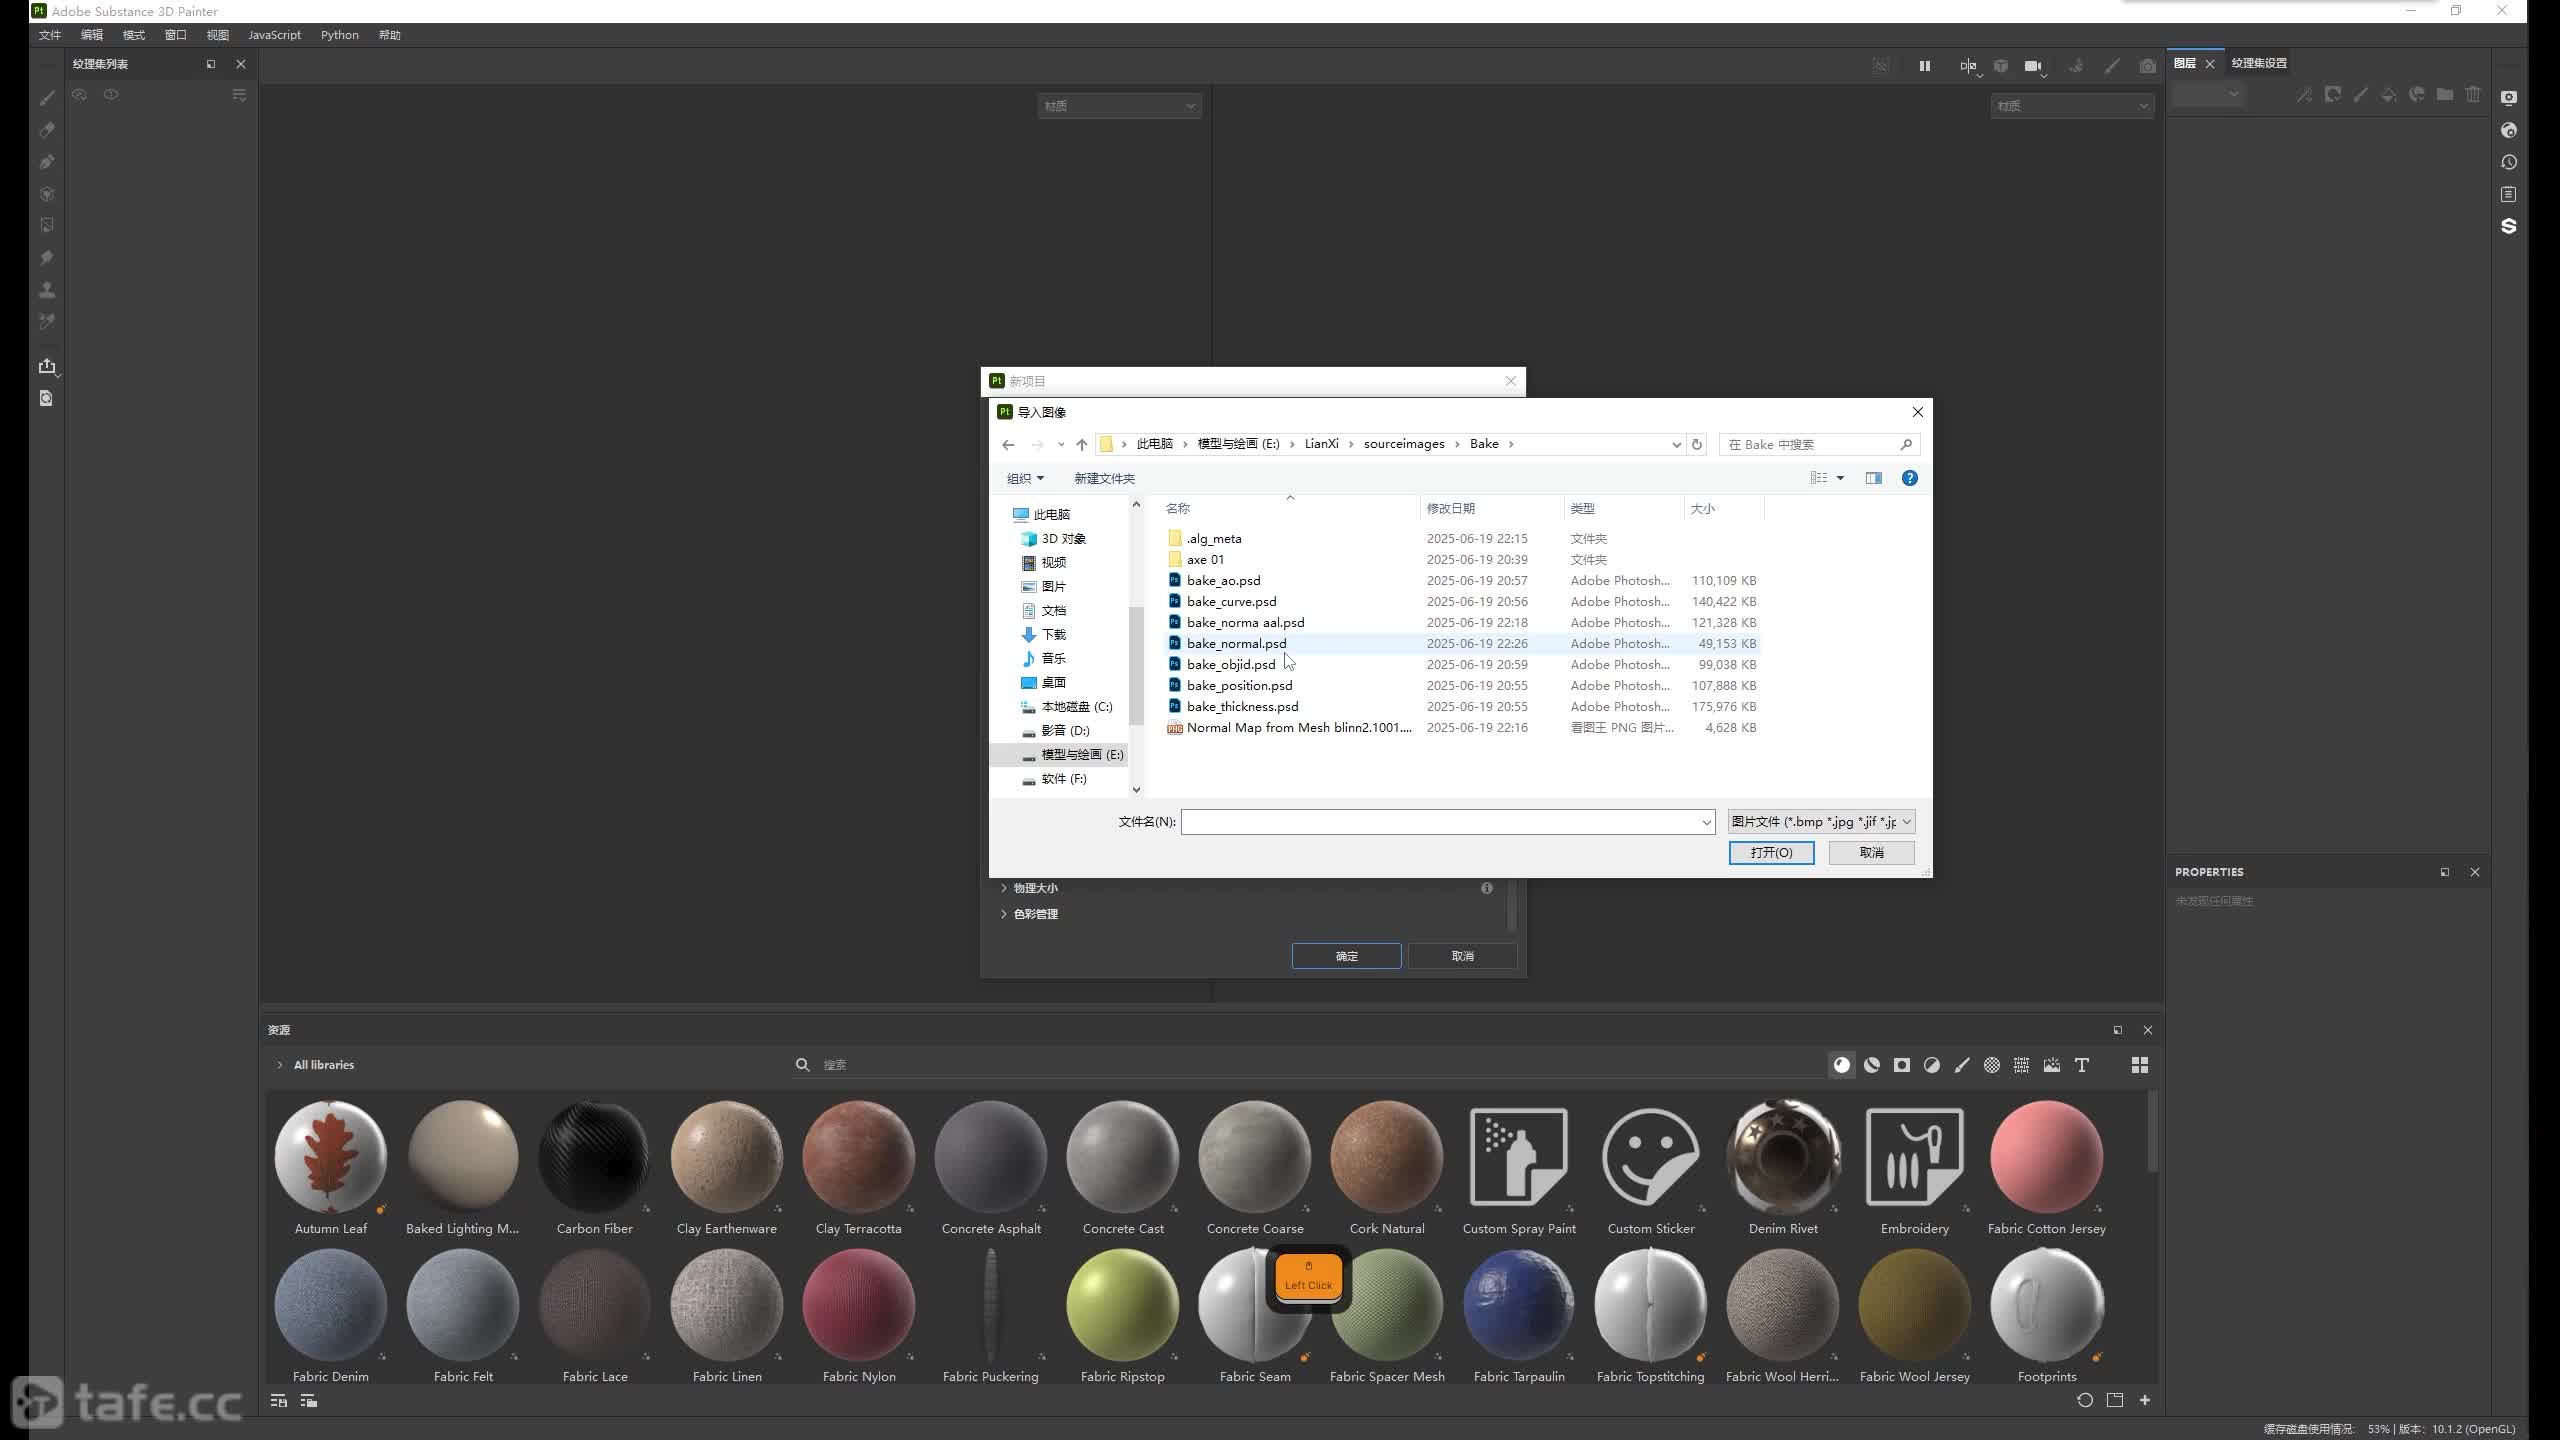Open the camera selection icon in viewport toolbar
Viewport: 2560px width, 1440px height.
2033,66
